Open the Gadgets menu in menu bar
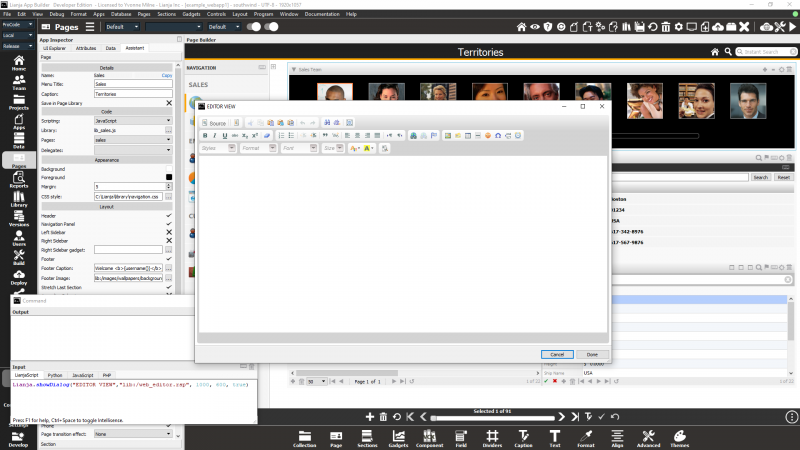Image resolution: width=800 pixels, height=450 pixels. point(191,14)
